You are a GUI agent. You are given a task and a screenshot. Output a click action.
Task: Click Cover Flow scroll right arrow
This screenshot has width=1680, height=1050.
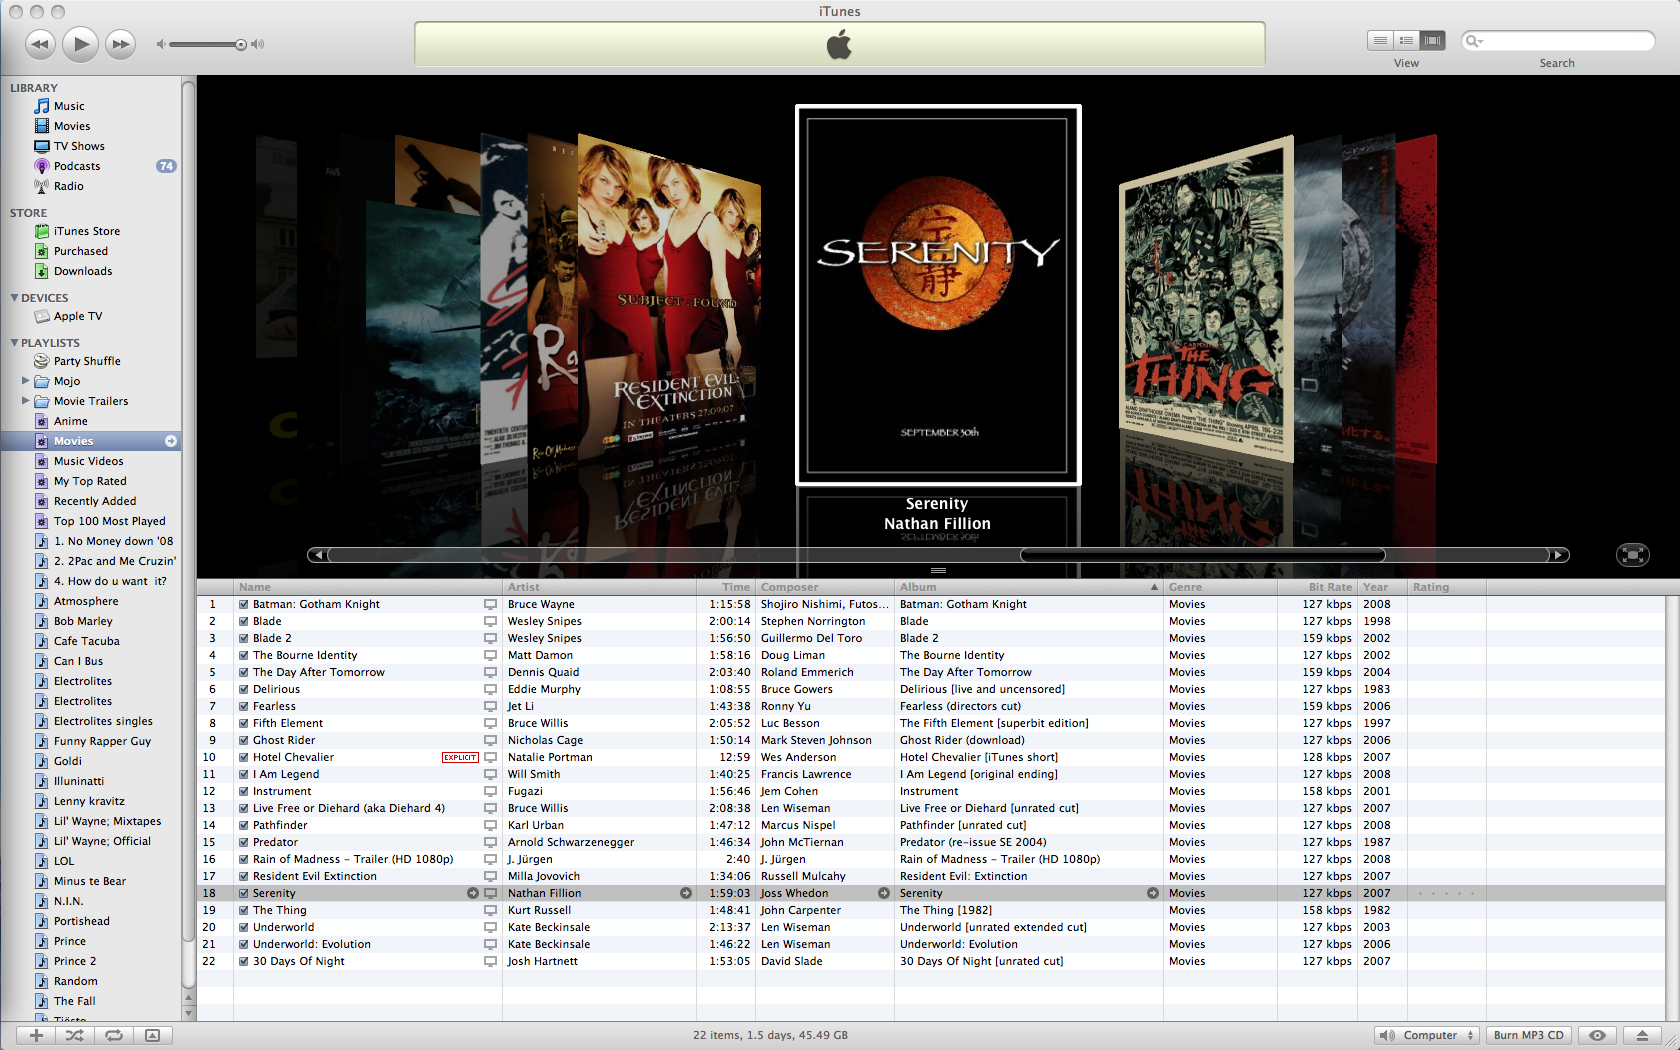tap(1559, 555)
